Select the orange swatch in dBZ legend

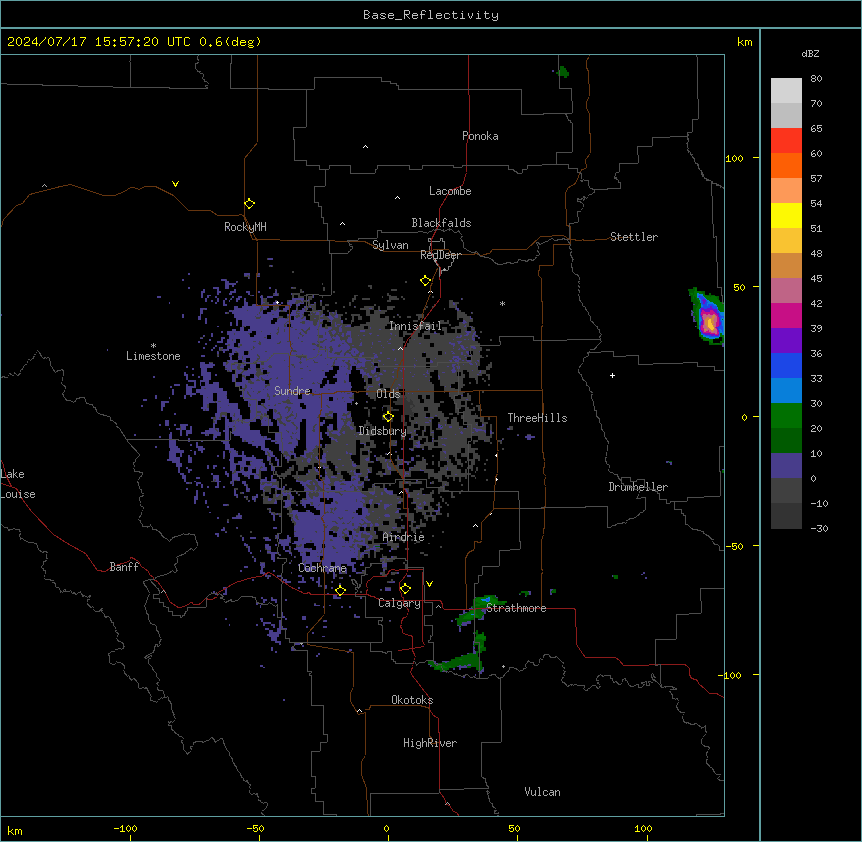[x=786, y=165]
